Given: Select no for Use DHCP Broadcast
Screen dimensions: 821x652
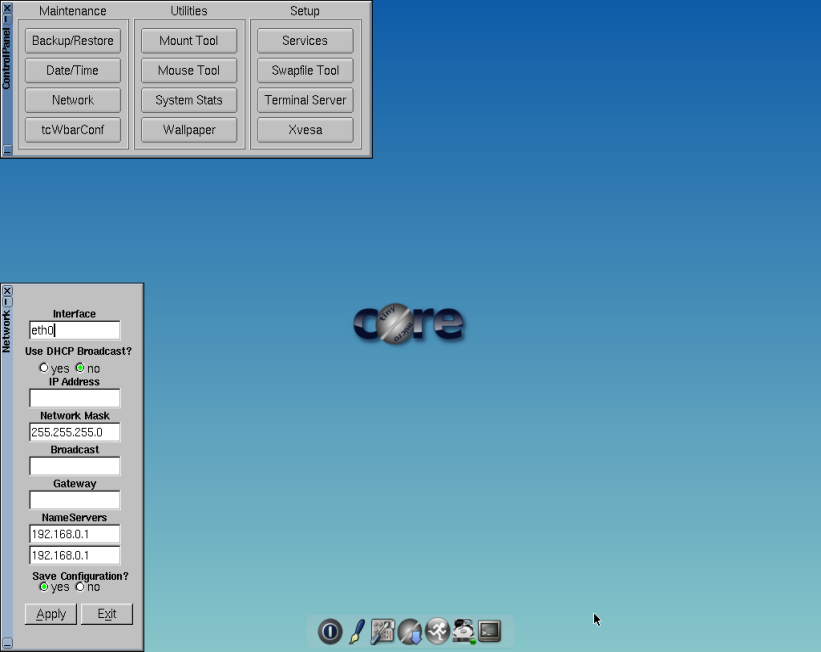Looking at the screenshot, I should point(80,368).
